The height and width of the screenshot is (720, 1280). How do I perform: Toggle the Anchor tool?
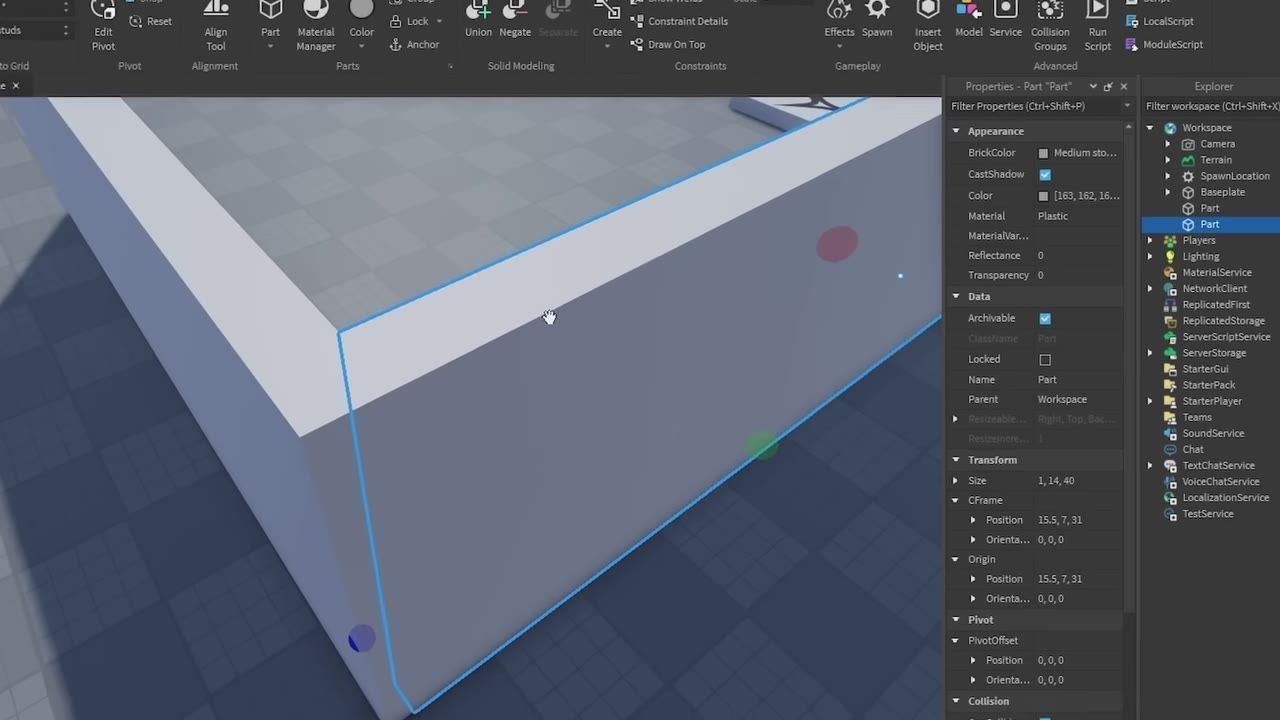coord(414,45)
